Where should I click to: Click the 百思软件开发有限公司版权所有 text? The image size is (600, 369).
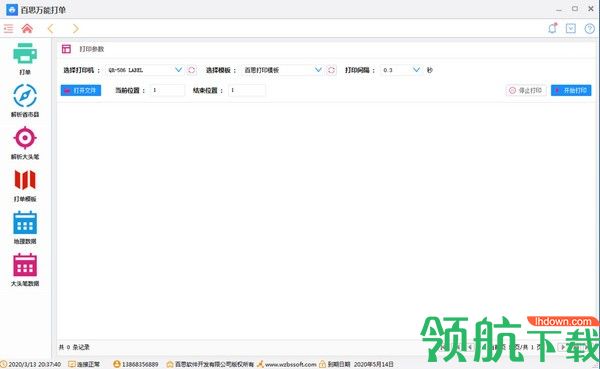tap(215, 364)
